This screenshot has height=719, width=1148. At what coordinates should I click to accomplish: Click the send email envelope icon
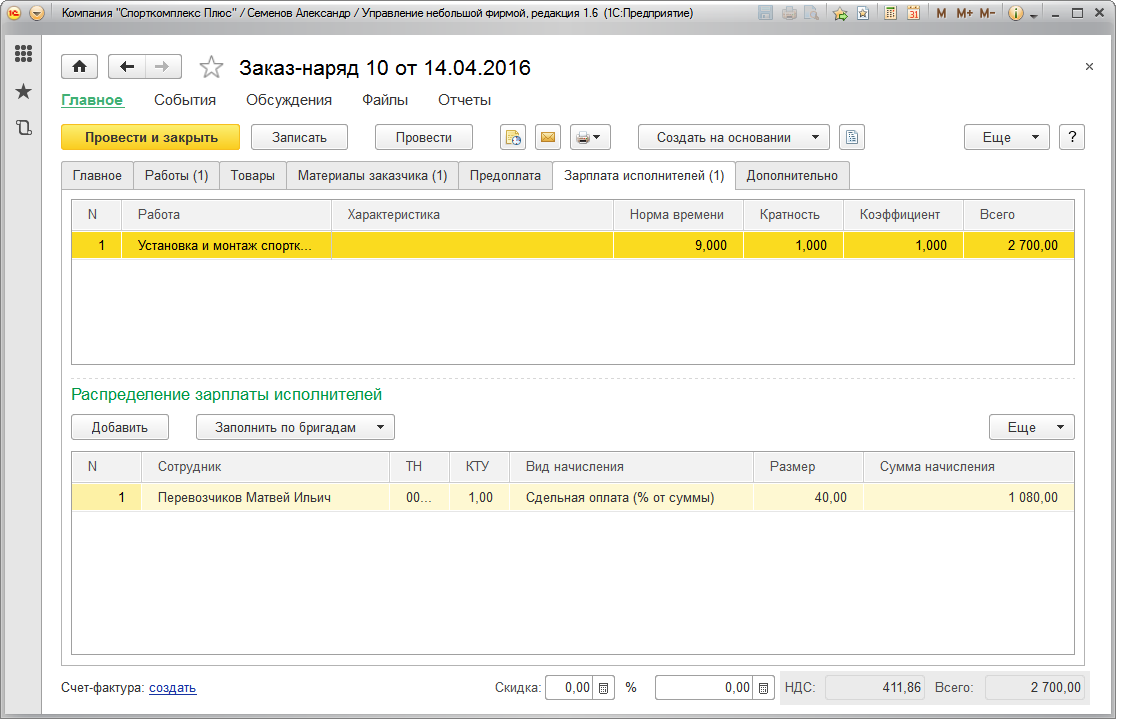click(548, 137)
